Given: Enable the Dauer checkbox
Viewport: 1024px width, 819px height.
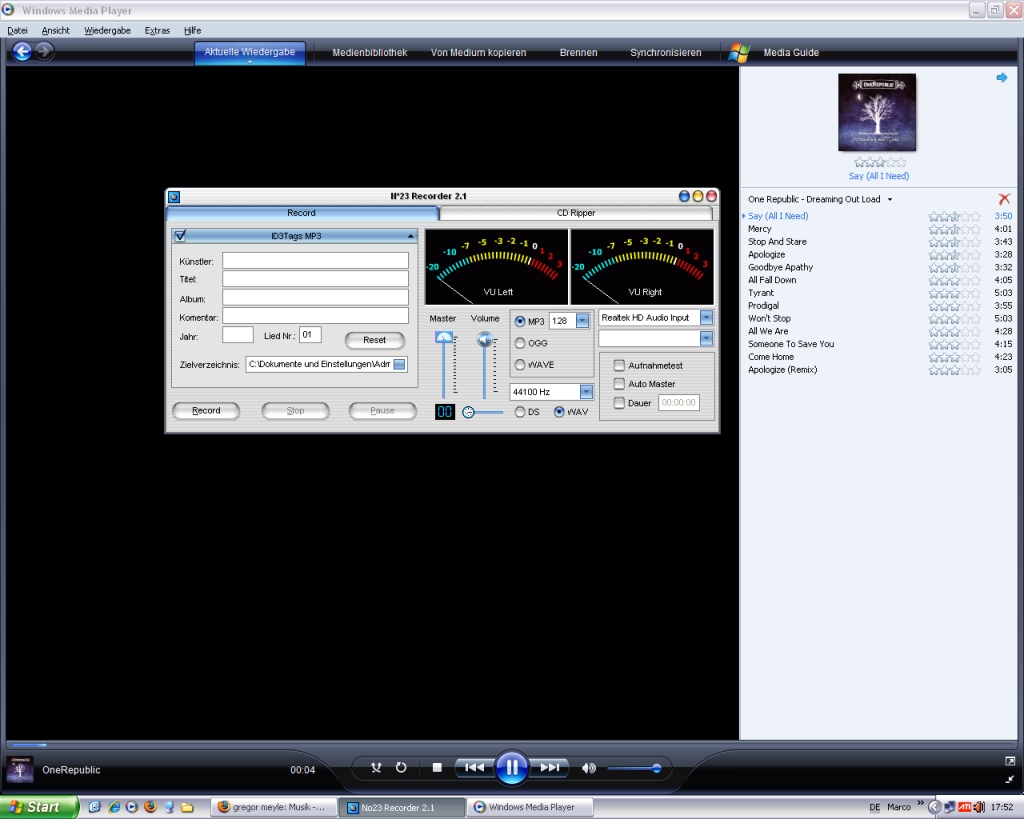Looking at the screenshot, I should point(619,403).
